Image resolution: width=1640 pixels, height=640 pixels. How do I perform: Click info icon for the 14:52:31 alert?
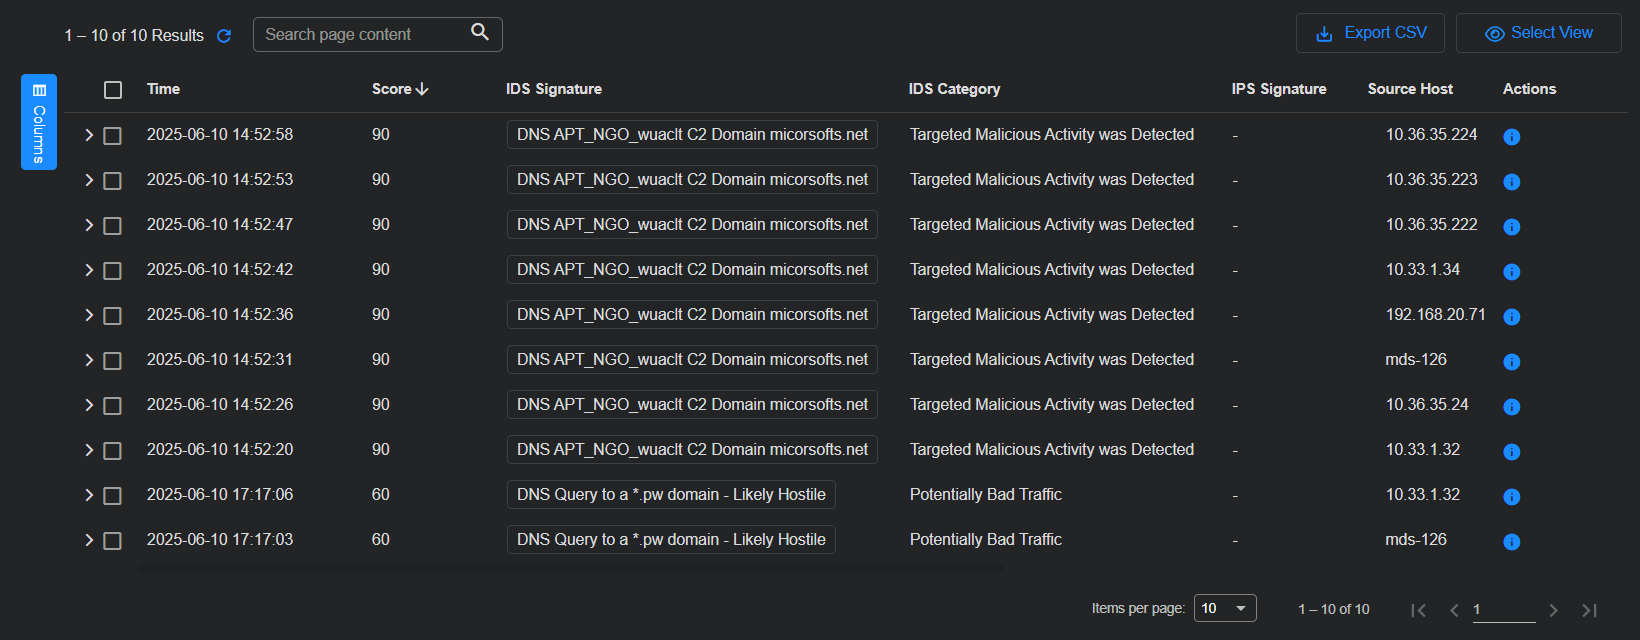pyautogui.click(x=1511, y=362)
